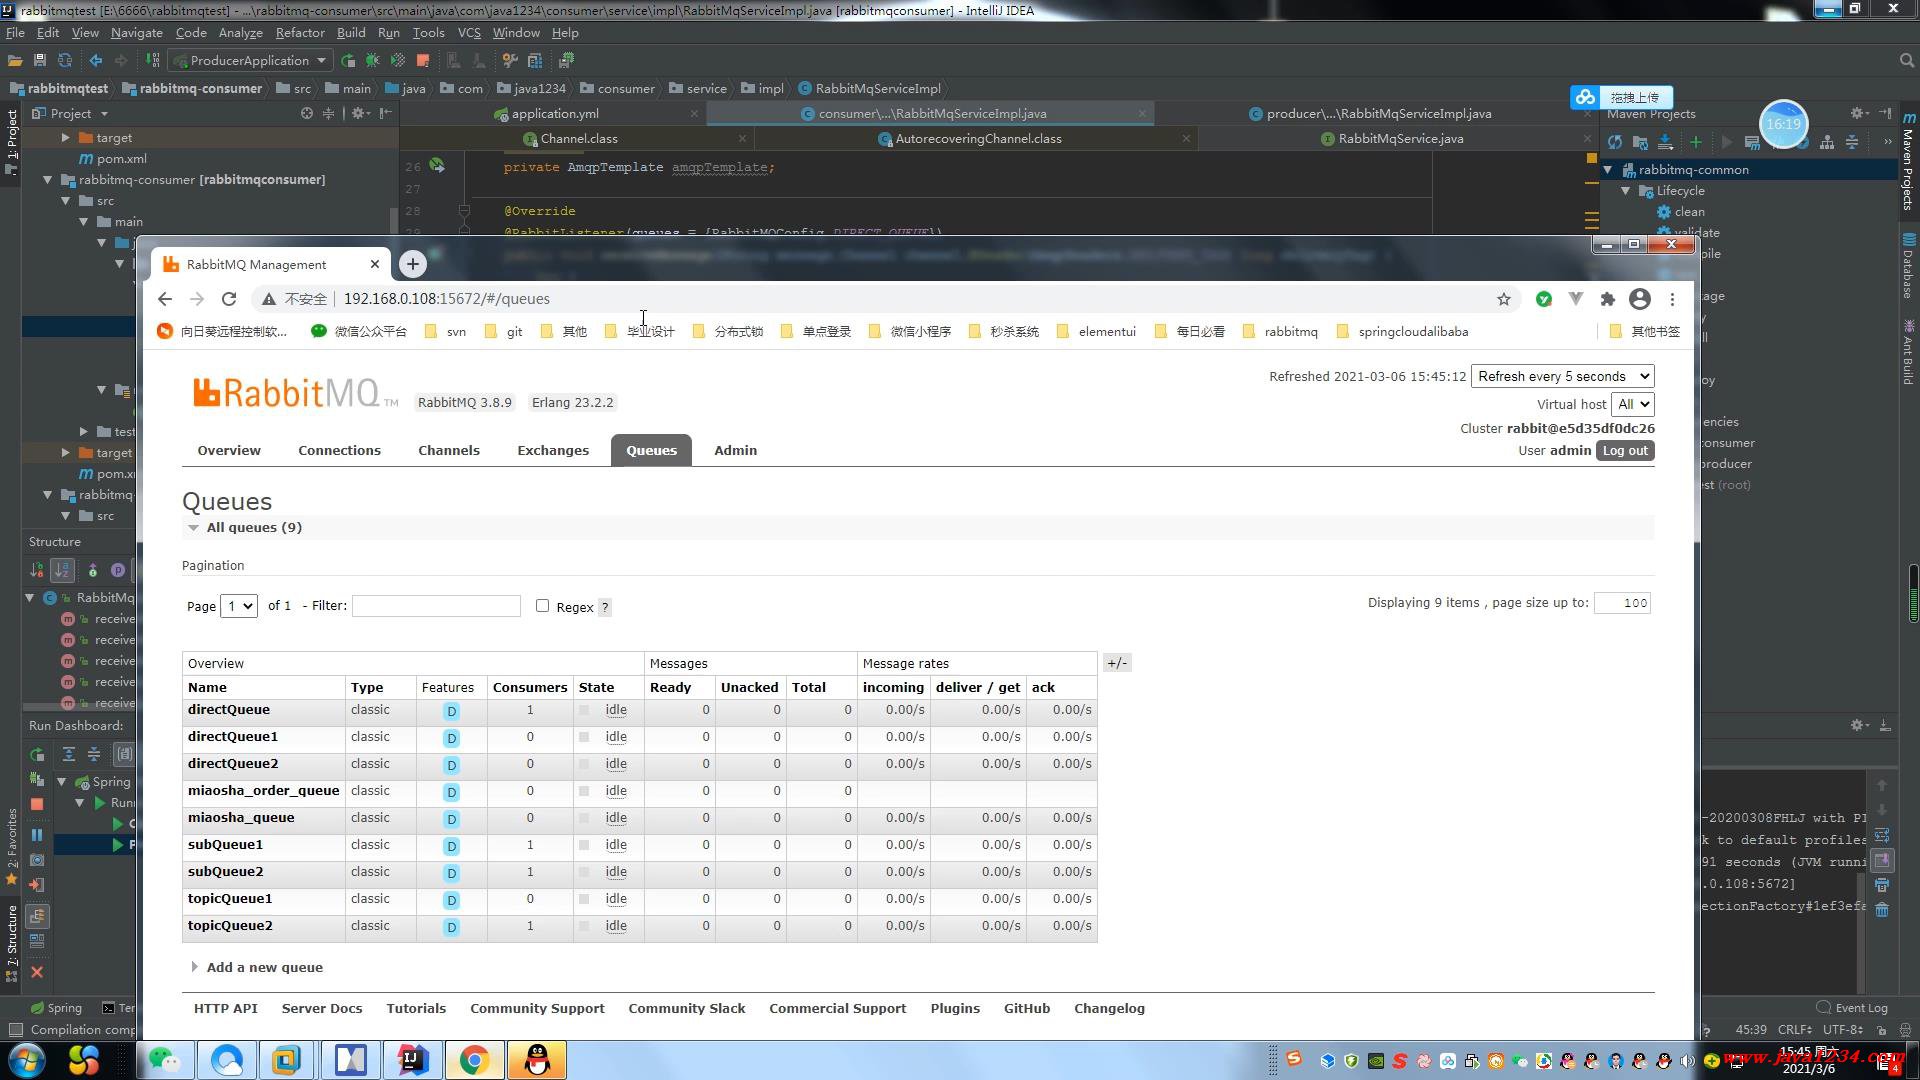Toggle the Regex checkbox
The image size is (1920, 1080).
pos(542,605)
